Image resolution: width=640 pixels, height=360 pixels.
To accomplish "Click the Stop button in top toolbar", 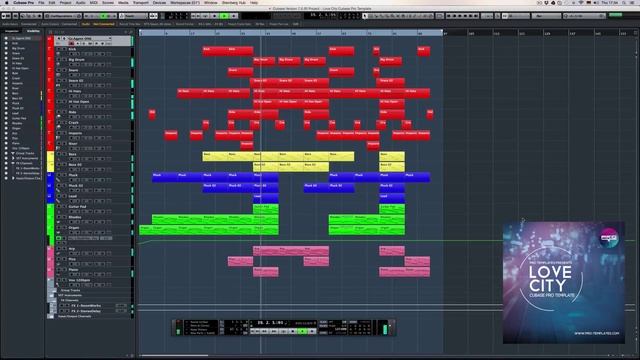I will click(214, 16).
